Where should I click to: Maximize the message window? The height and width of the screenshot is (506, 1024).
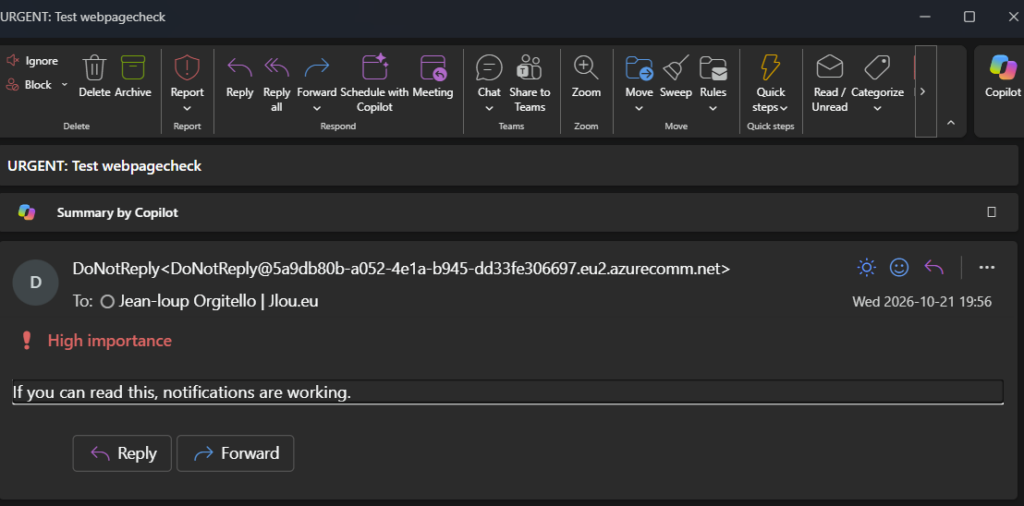tap(969, 17)
